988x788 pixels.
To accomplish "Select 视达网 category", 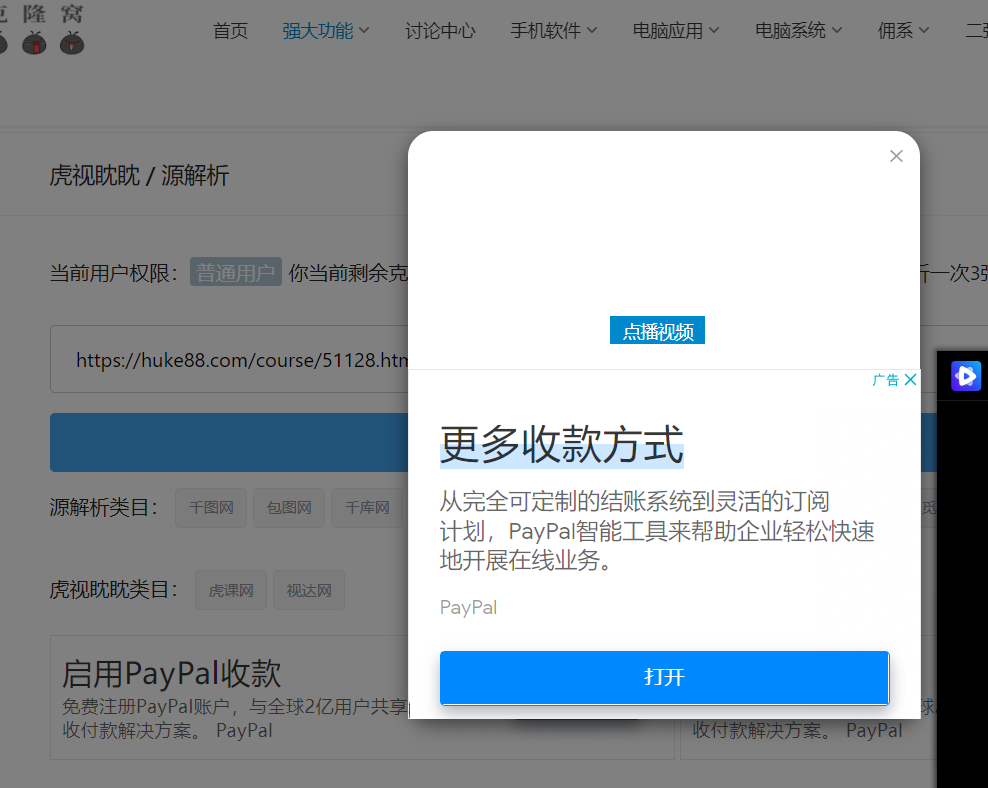I will (309, 590).
